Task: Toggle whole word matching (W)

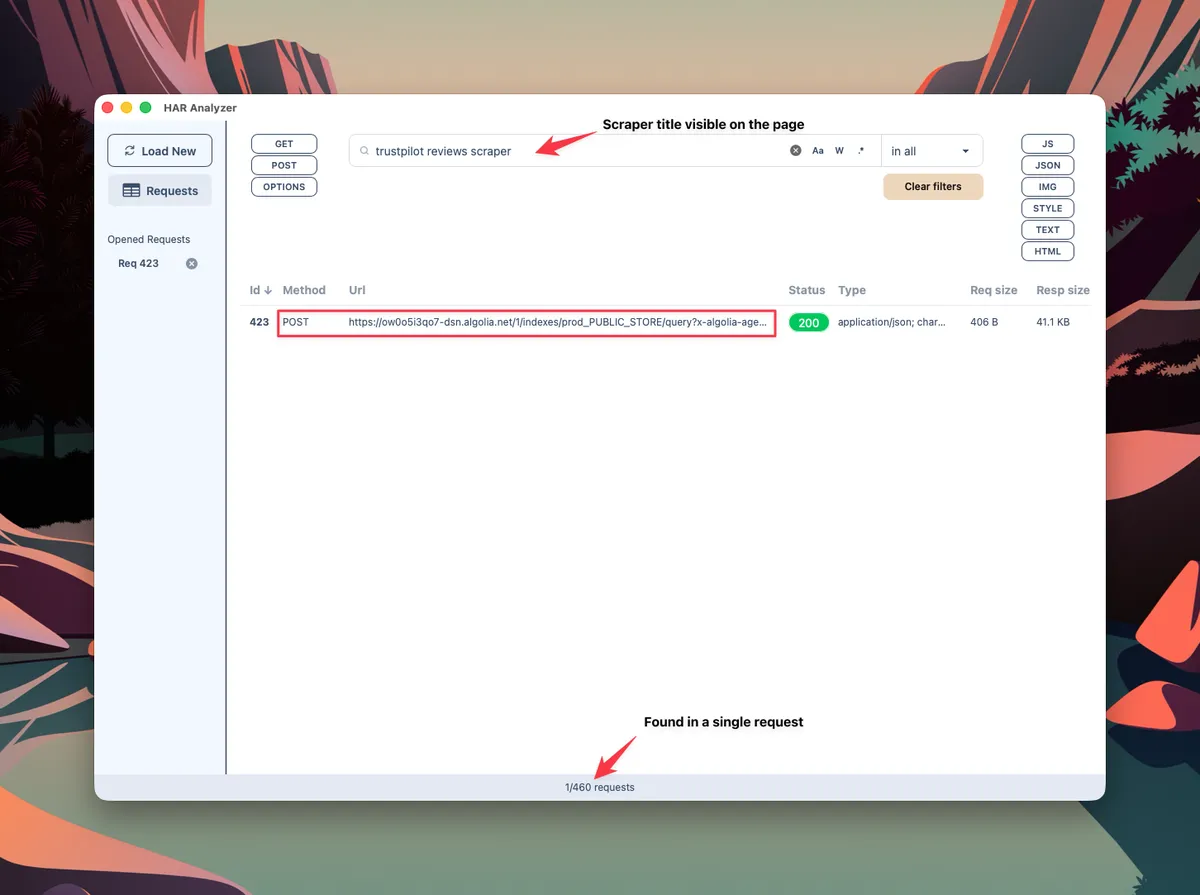Action: (839, 151)
